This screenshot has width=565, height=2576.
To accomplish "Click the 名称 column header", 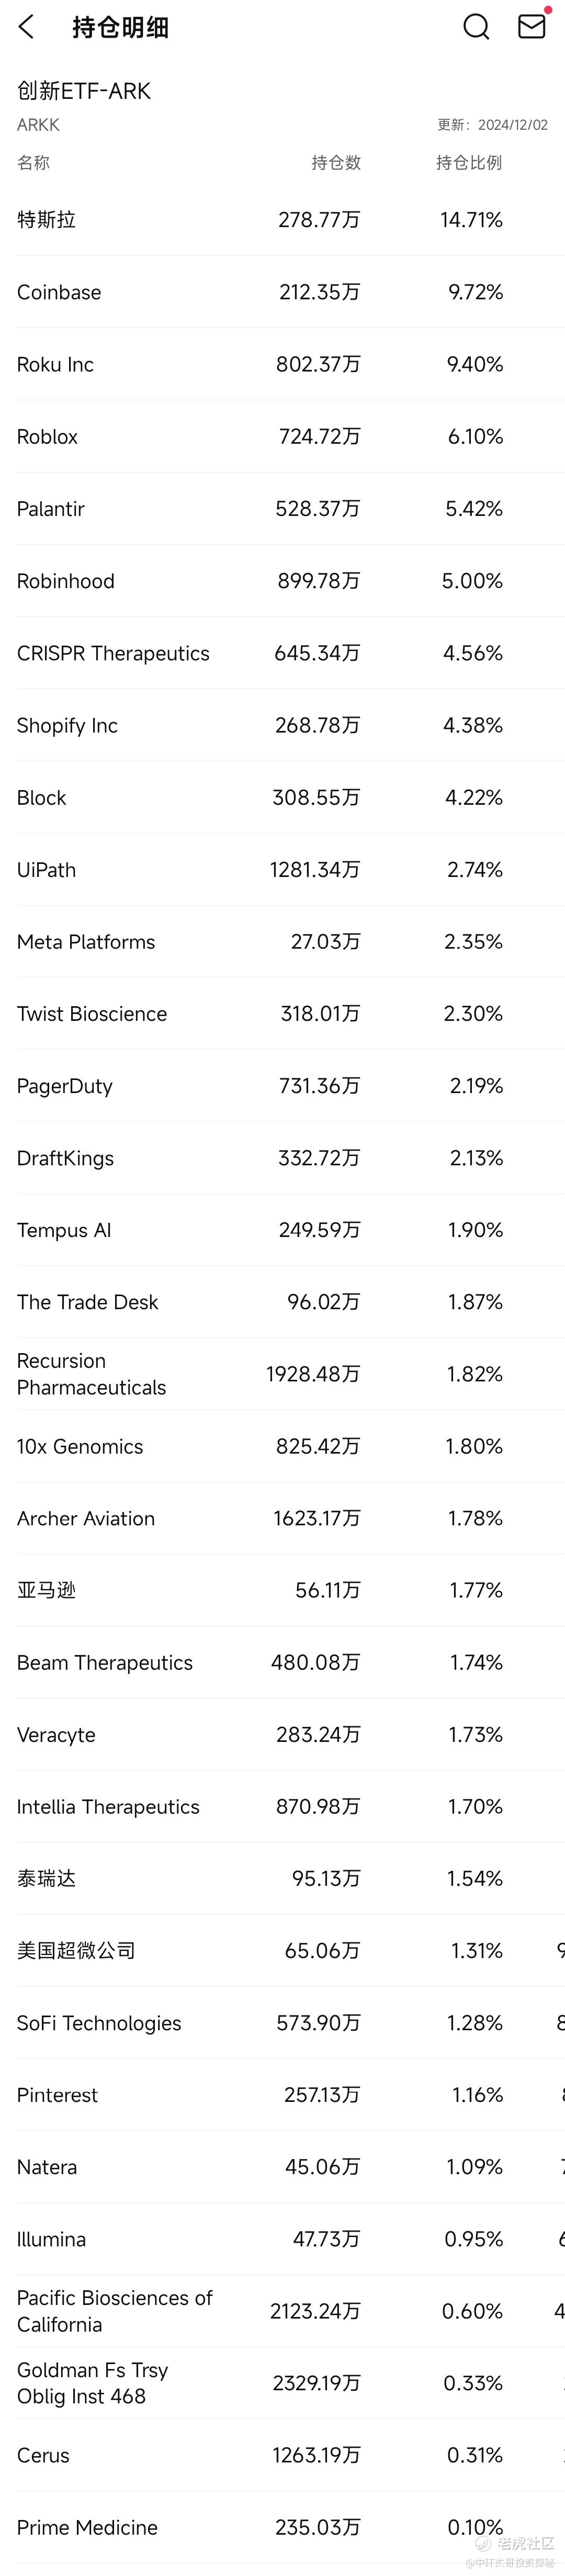I will [x=33, y=163].
